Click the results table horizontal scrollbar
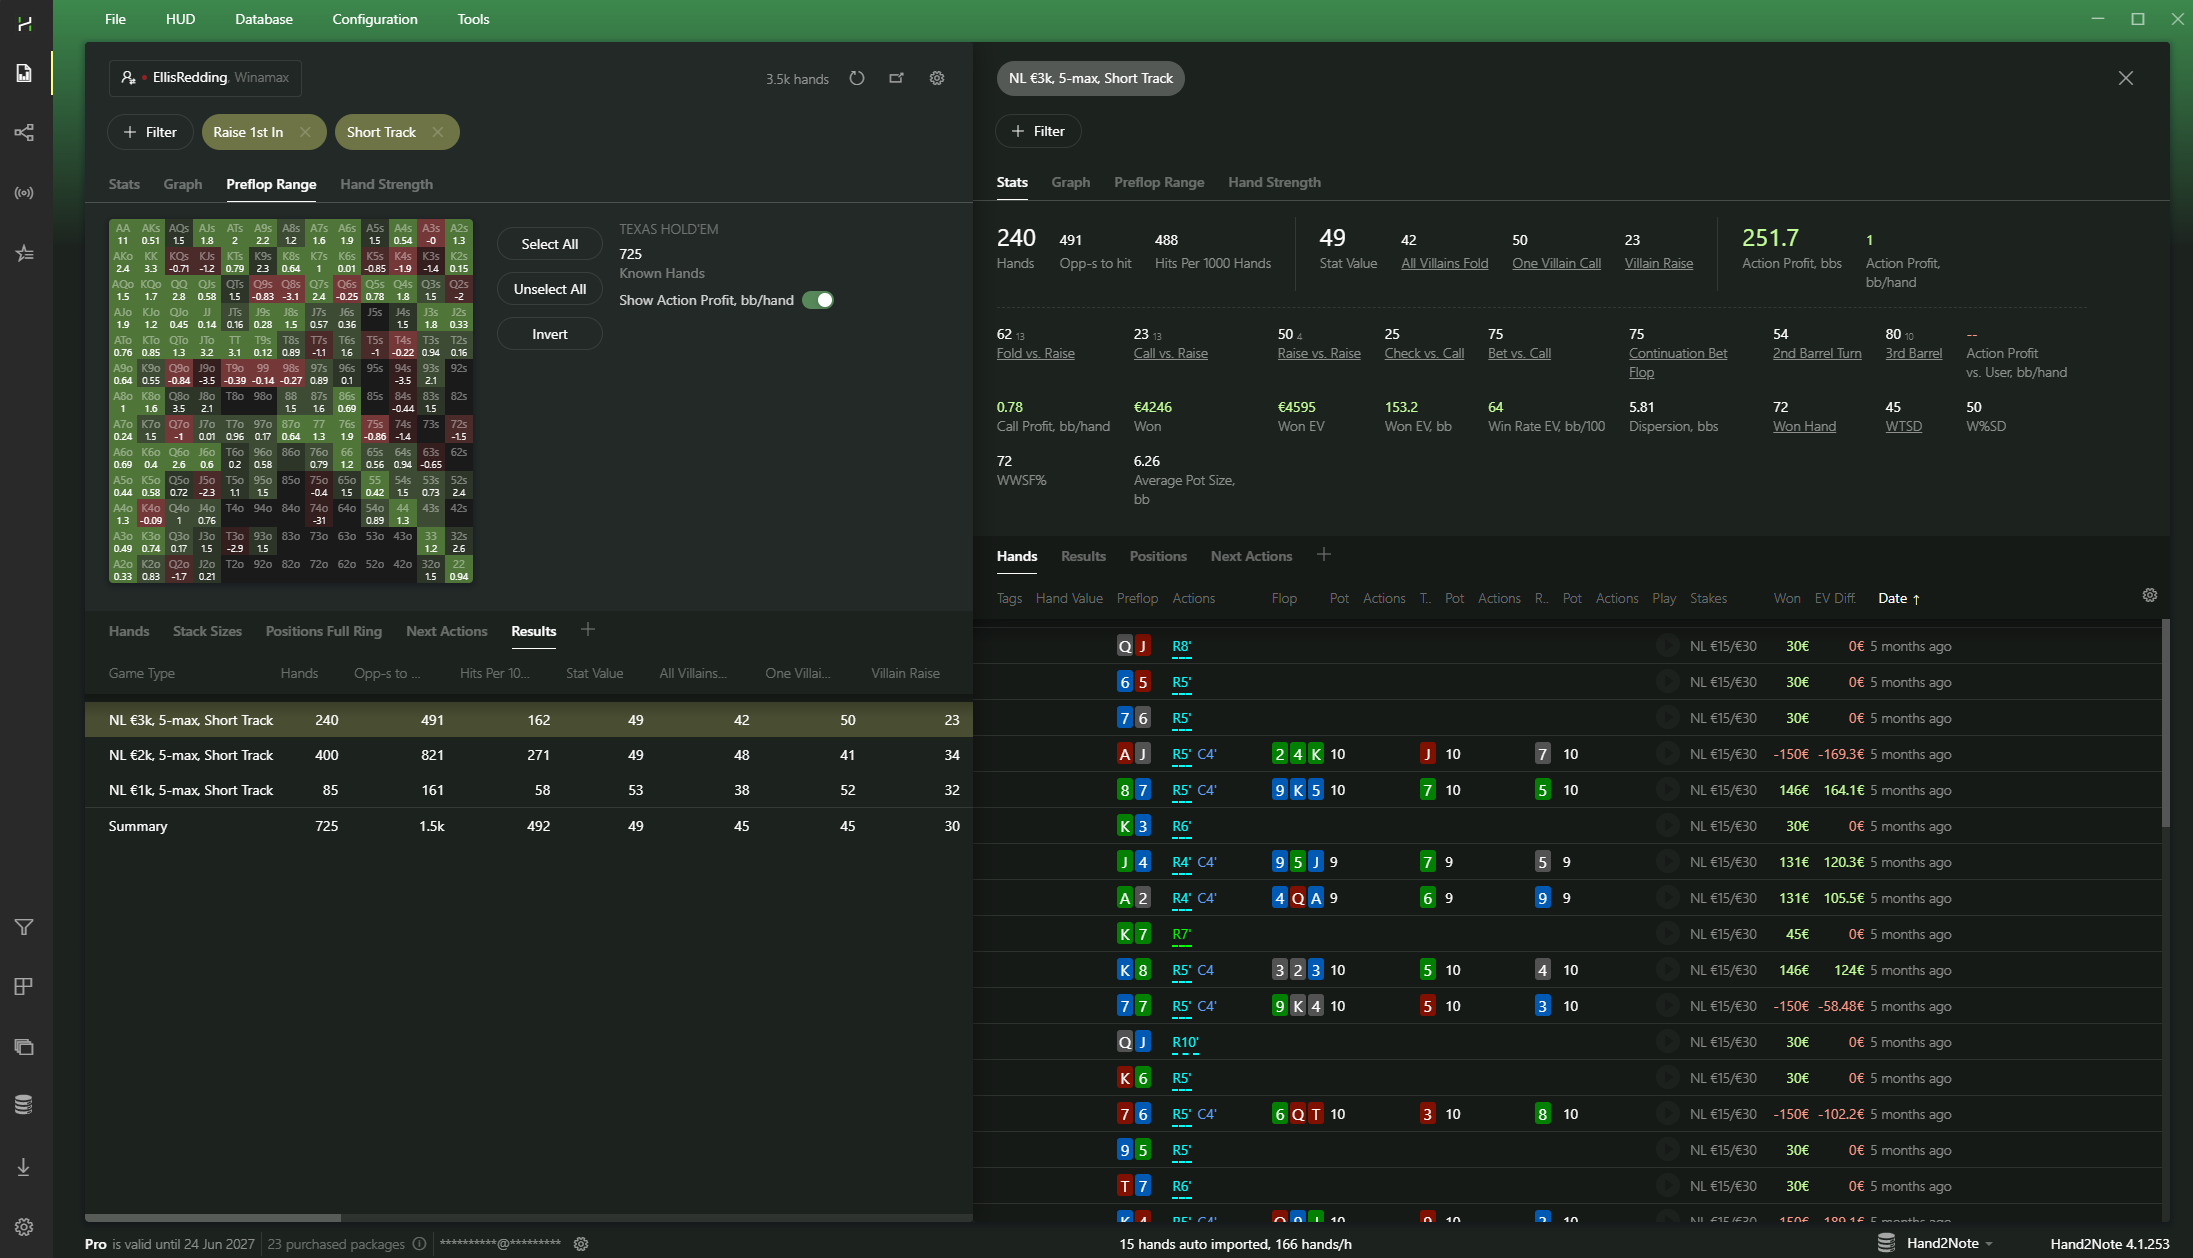Viewport: 2193px width, 1258px height. 213,1217
